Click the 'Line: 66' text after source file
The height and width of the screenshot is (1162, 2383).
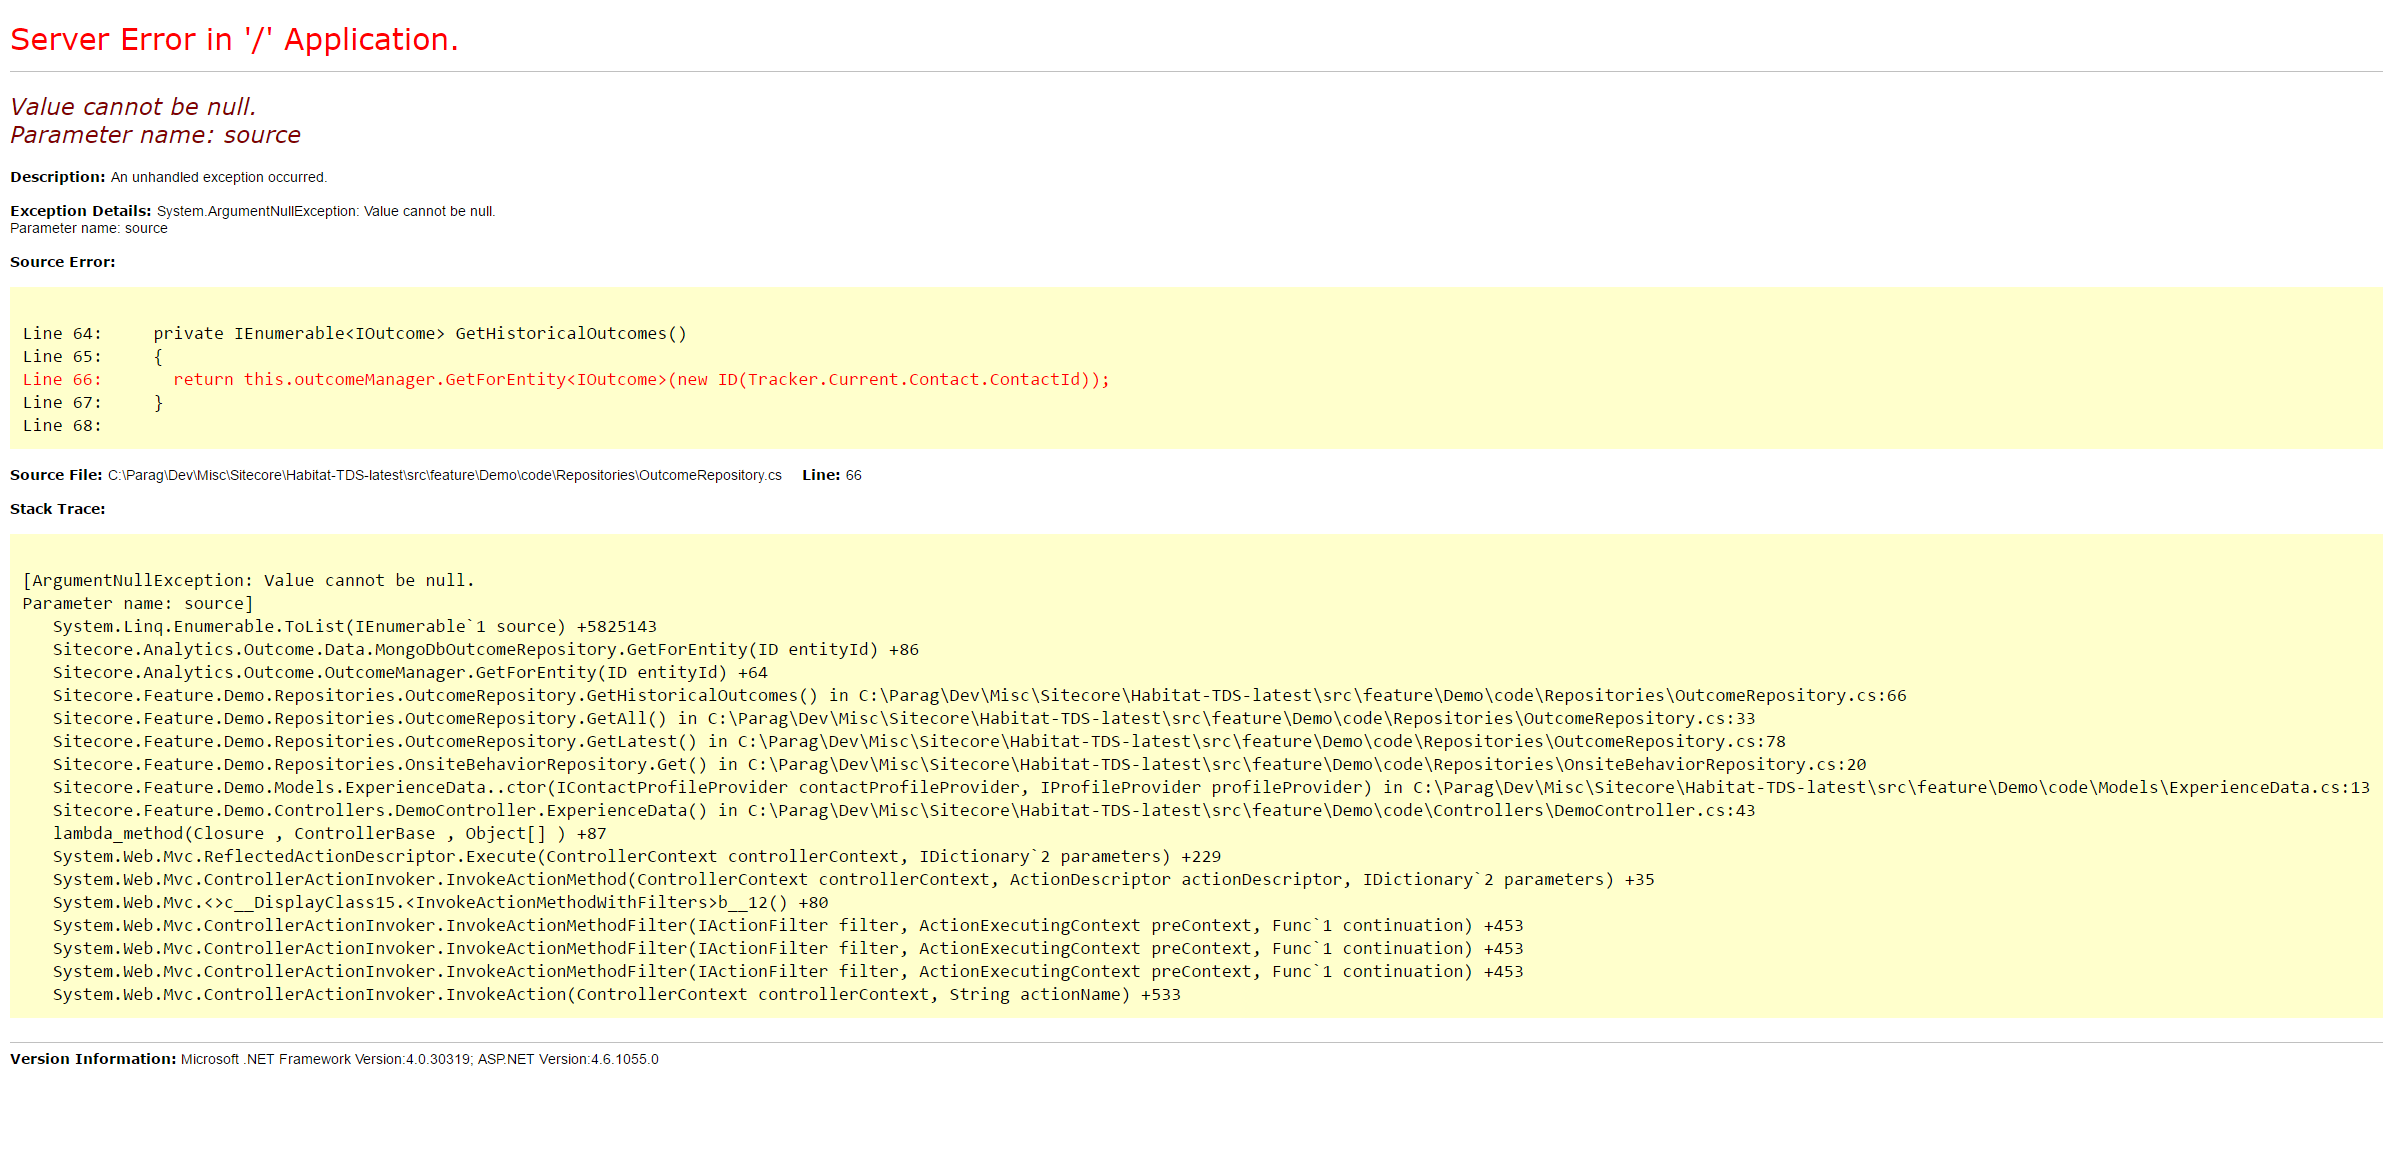(831, 475)
